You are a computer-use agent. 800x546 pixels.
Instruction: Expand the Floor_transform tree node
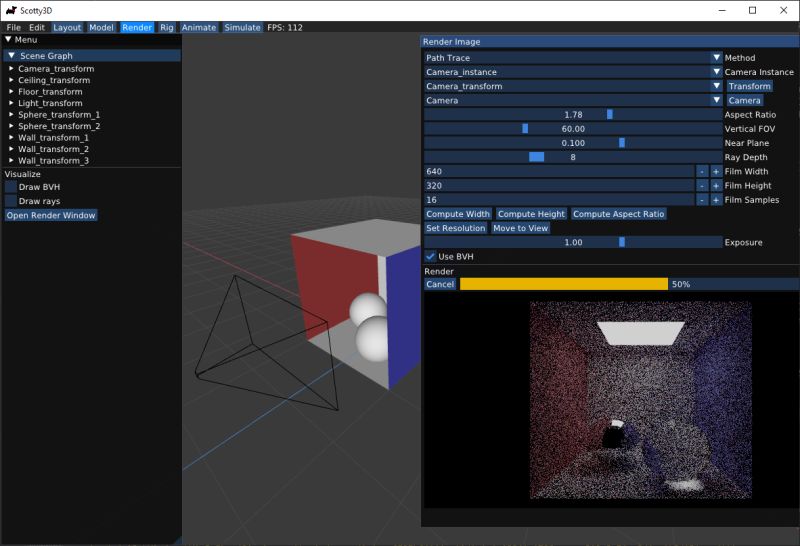11,91
